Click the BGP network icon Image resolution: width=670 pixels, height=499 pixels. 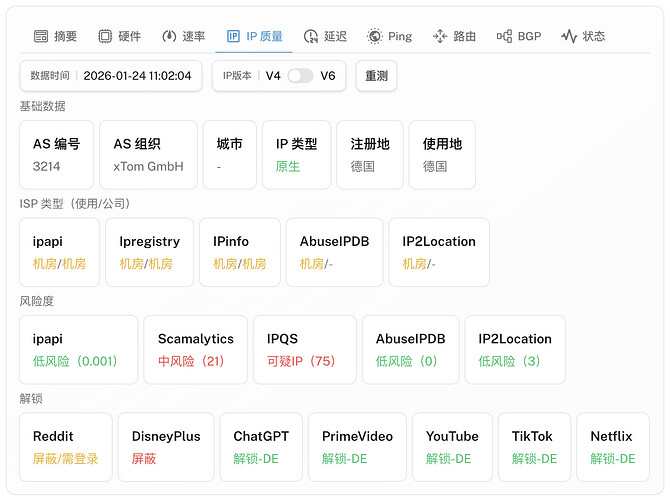505,36
